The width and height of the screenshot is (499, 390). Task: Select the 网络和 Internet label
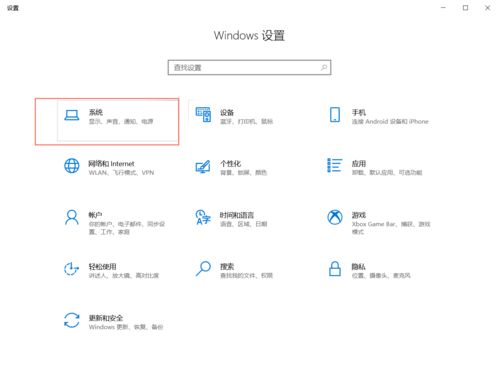111,164
